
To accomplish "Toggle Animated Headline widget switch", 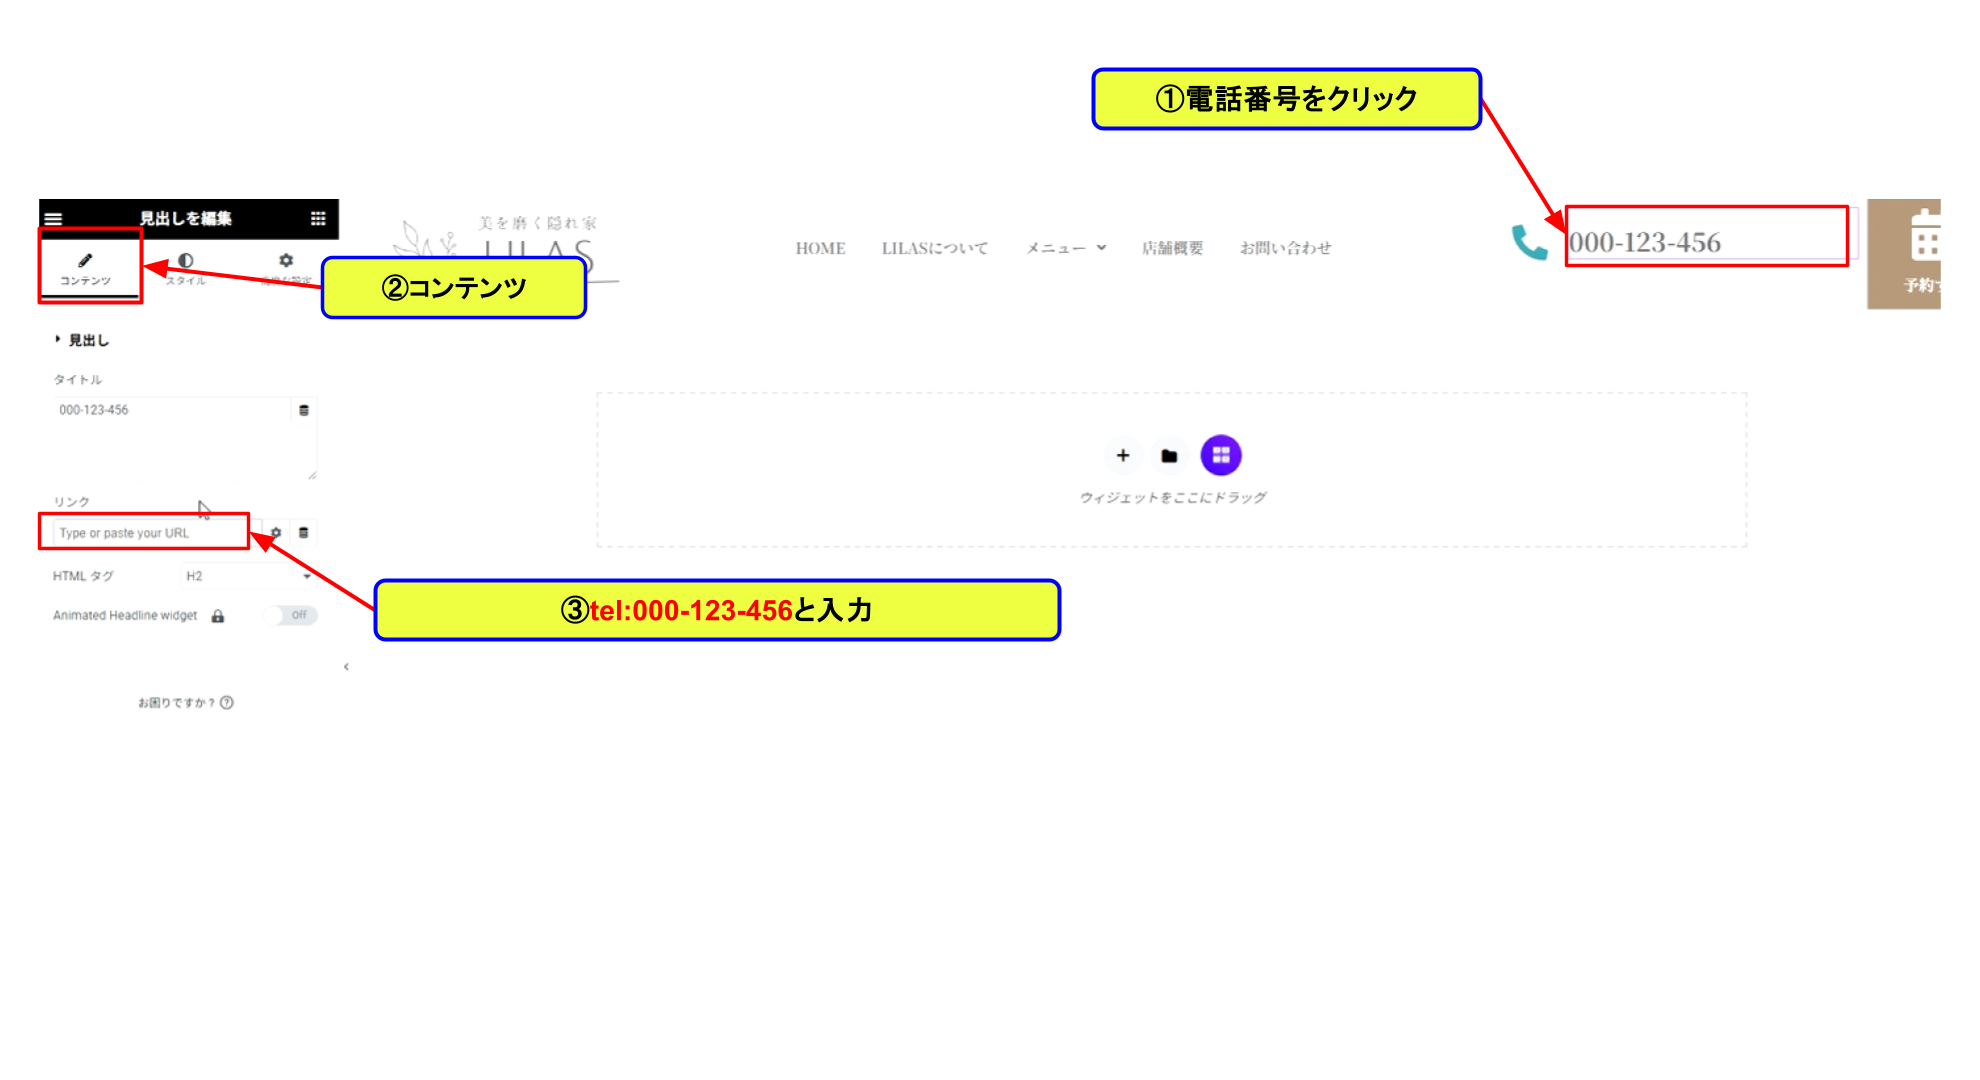I will pos(292,615).
